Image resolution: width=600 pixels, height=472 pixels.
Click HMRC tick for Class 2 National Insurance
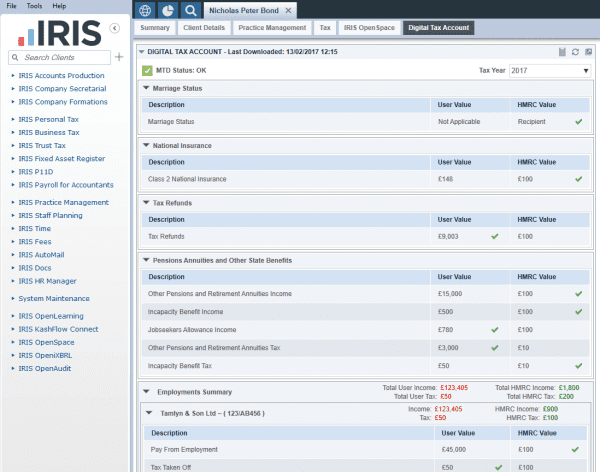point(579,179)
